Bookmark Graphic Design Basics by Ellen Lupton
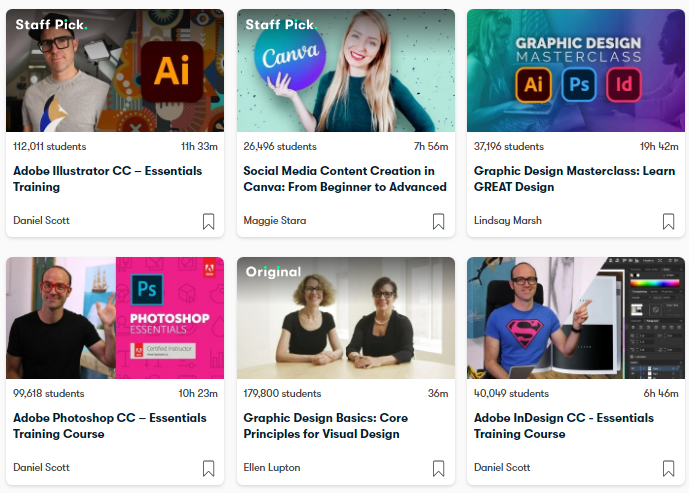 tap(439, 468)
